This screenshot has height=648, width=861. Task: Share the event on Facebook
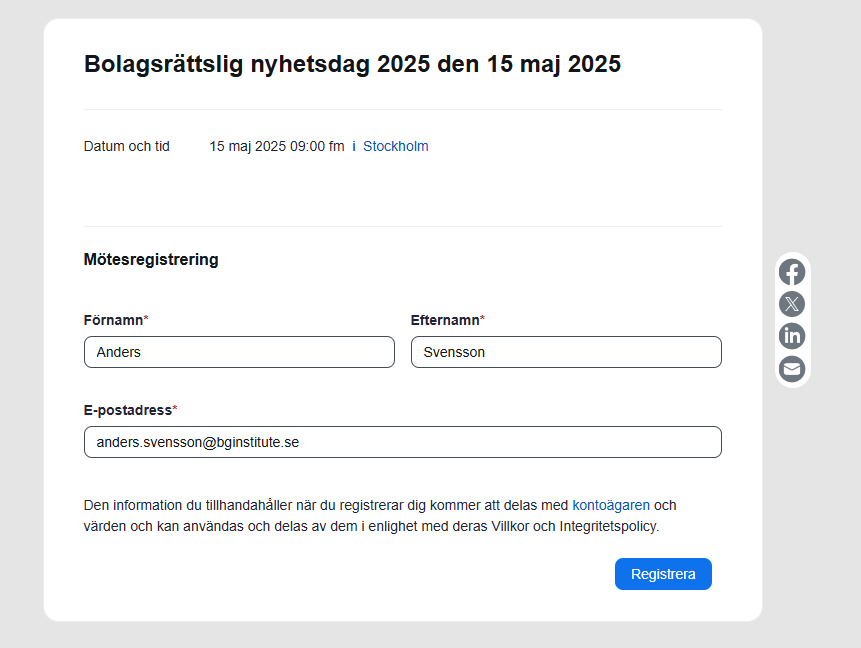(792, 272)
